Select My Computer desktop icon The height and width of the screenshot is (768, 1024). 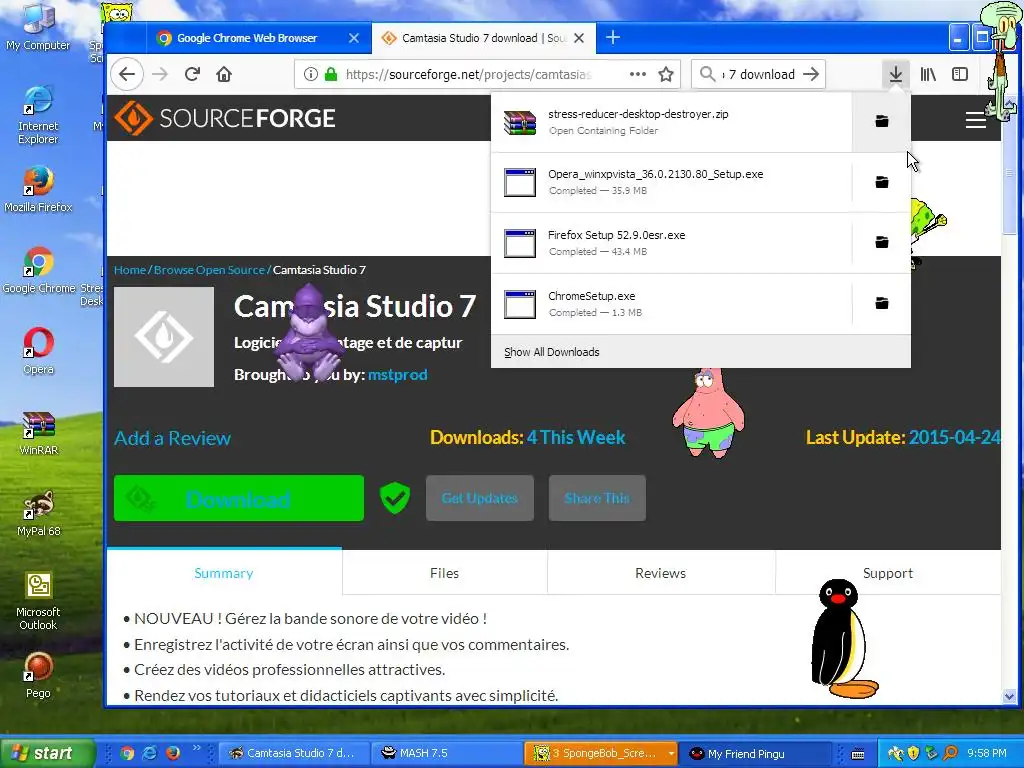[38, 27]
